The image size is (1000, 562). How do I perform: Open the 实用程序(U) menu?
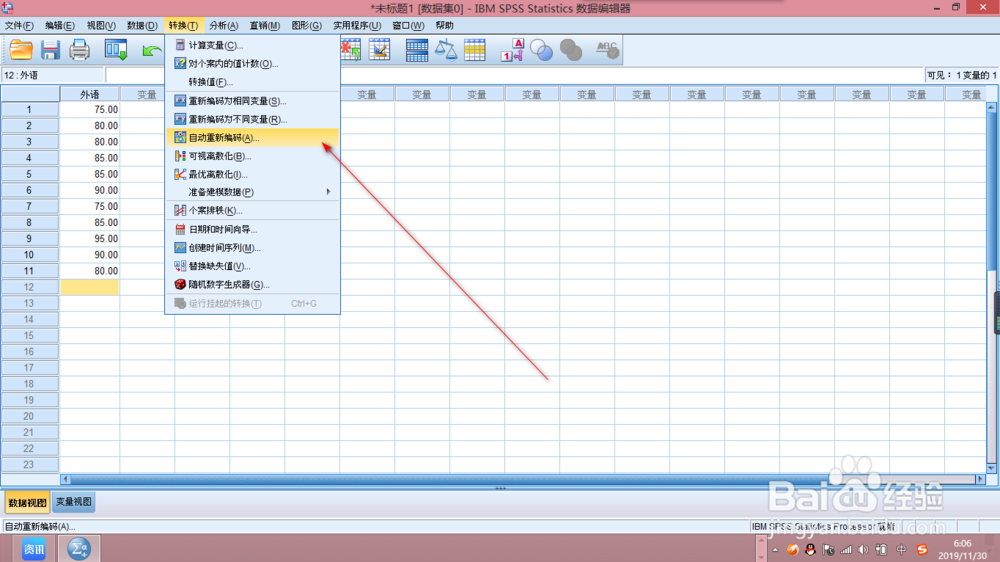(x=357, y=26)
